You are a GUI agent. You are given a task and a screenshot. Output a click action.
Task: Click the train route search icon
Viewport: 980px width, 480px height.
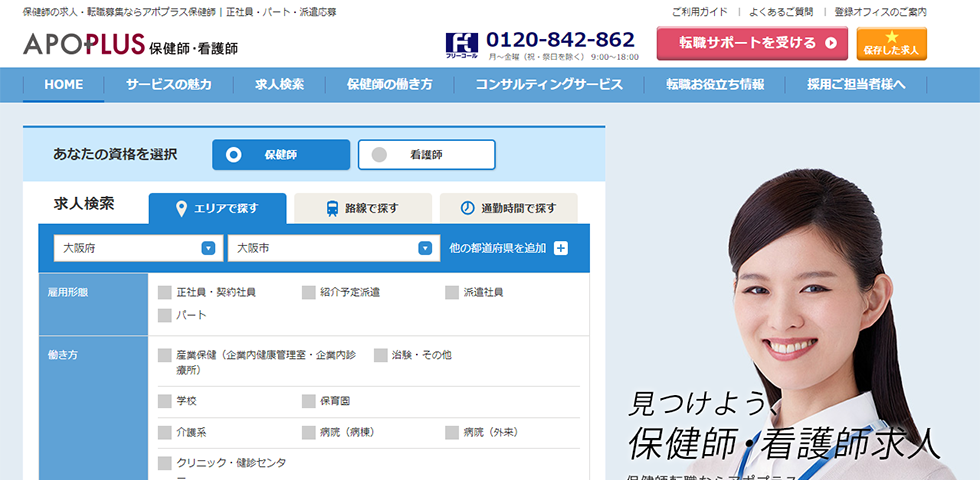332,208
